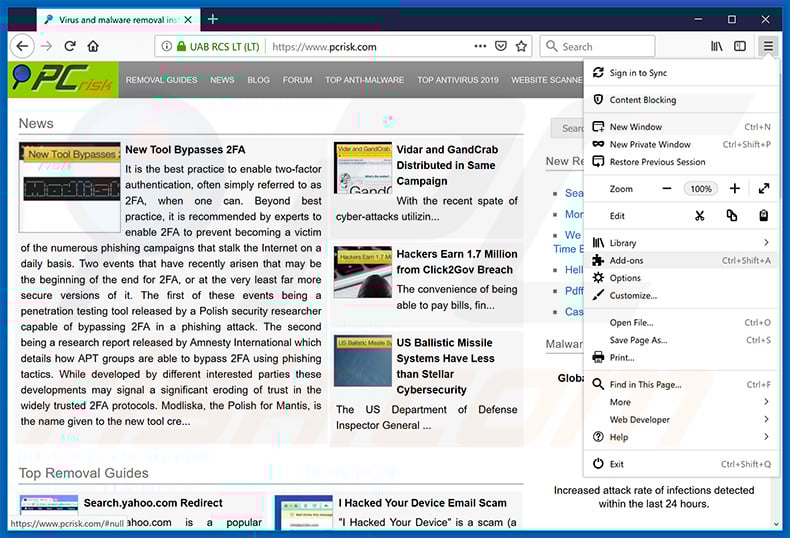Close the Virus and malware removal tab
Screen dimensions: 790x538
click(x=188, y=20)
